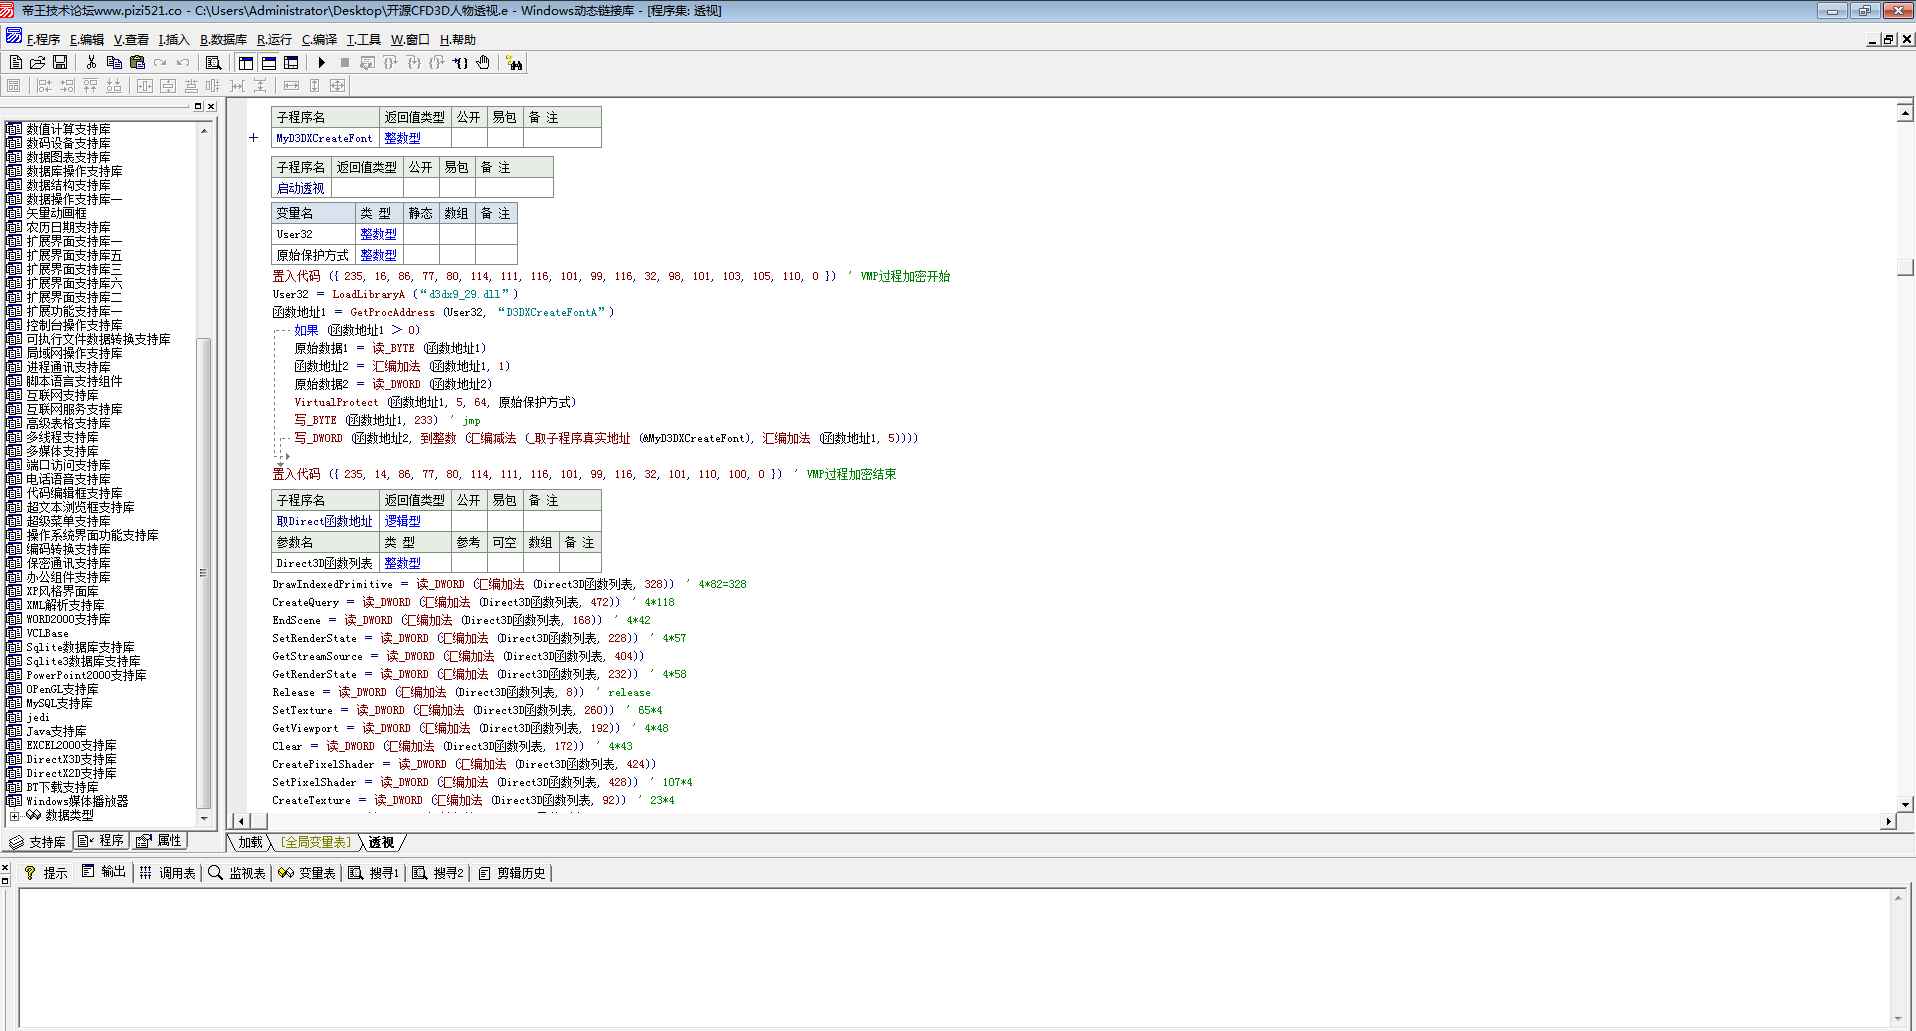Toggle the first panel layout view button
This screenshot has width=1916, height=1031.
(246, 63)
